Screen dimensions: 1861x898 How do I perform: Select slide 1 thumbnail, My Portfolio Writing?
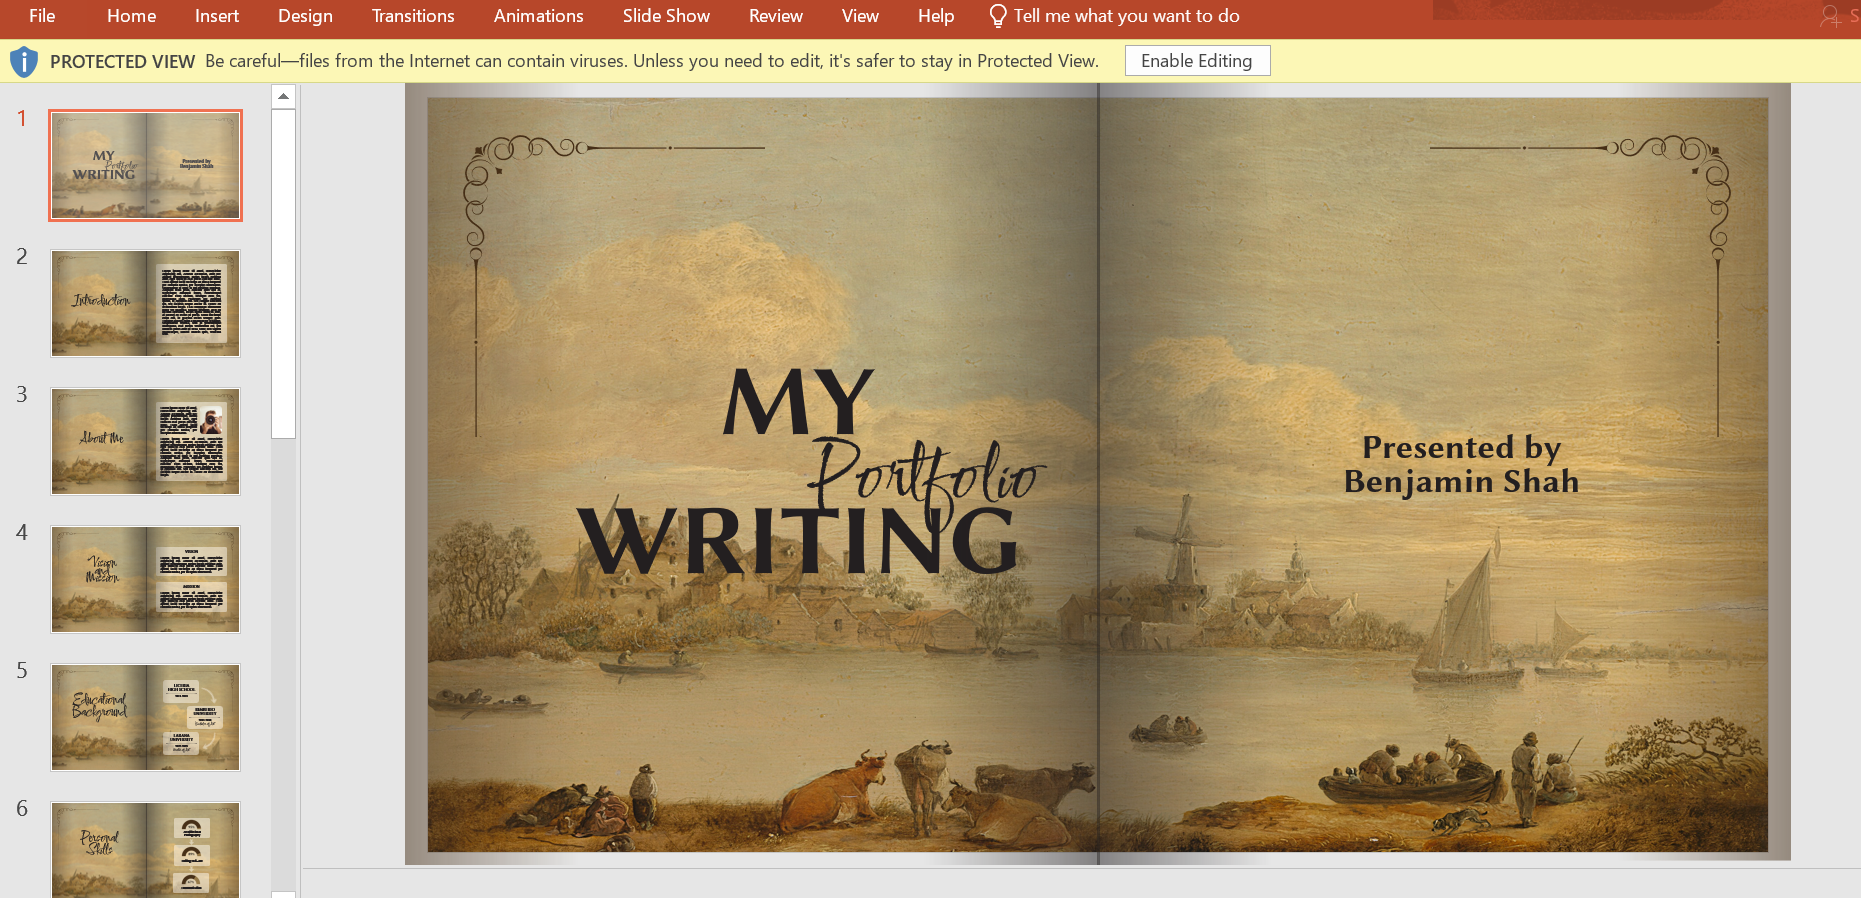(x=146, y=166)
